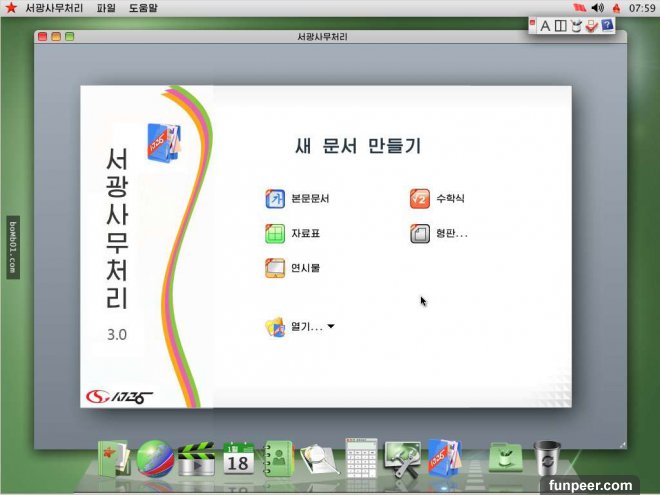This screenshot has height=495, width=660.
Task: Click the red star system menu
Action: pyautogui.click(x=10, y=8)
